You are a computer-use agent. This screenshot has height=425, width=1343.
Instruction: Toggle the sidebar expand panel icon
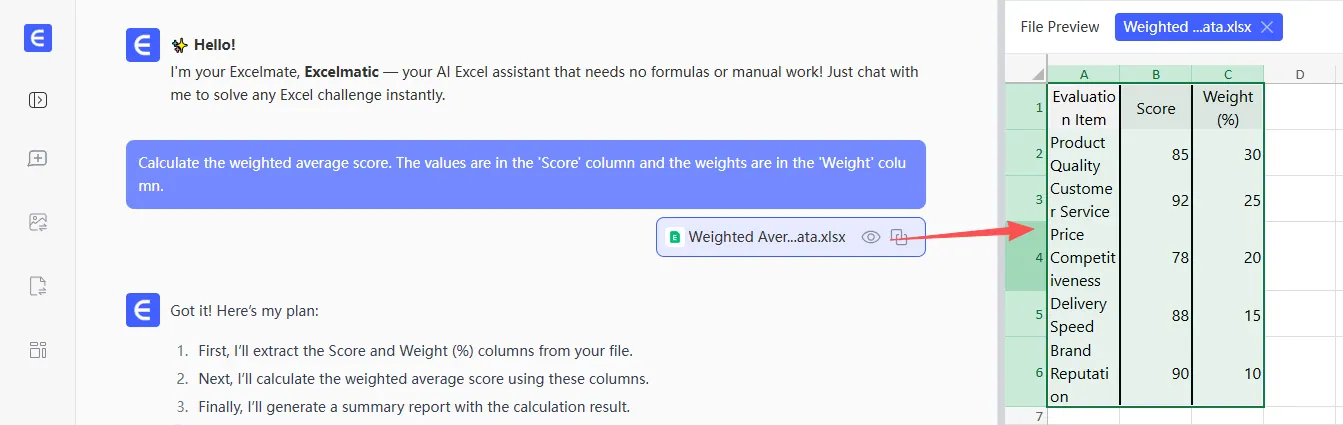[38, 100]
